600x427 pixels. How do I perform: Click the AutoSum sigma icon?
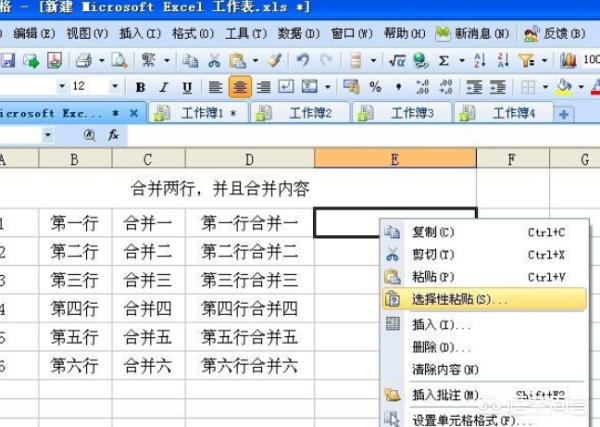pyautogui.click(x=443, y=60)
